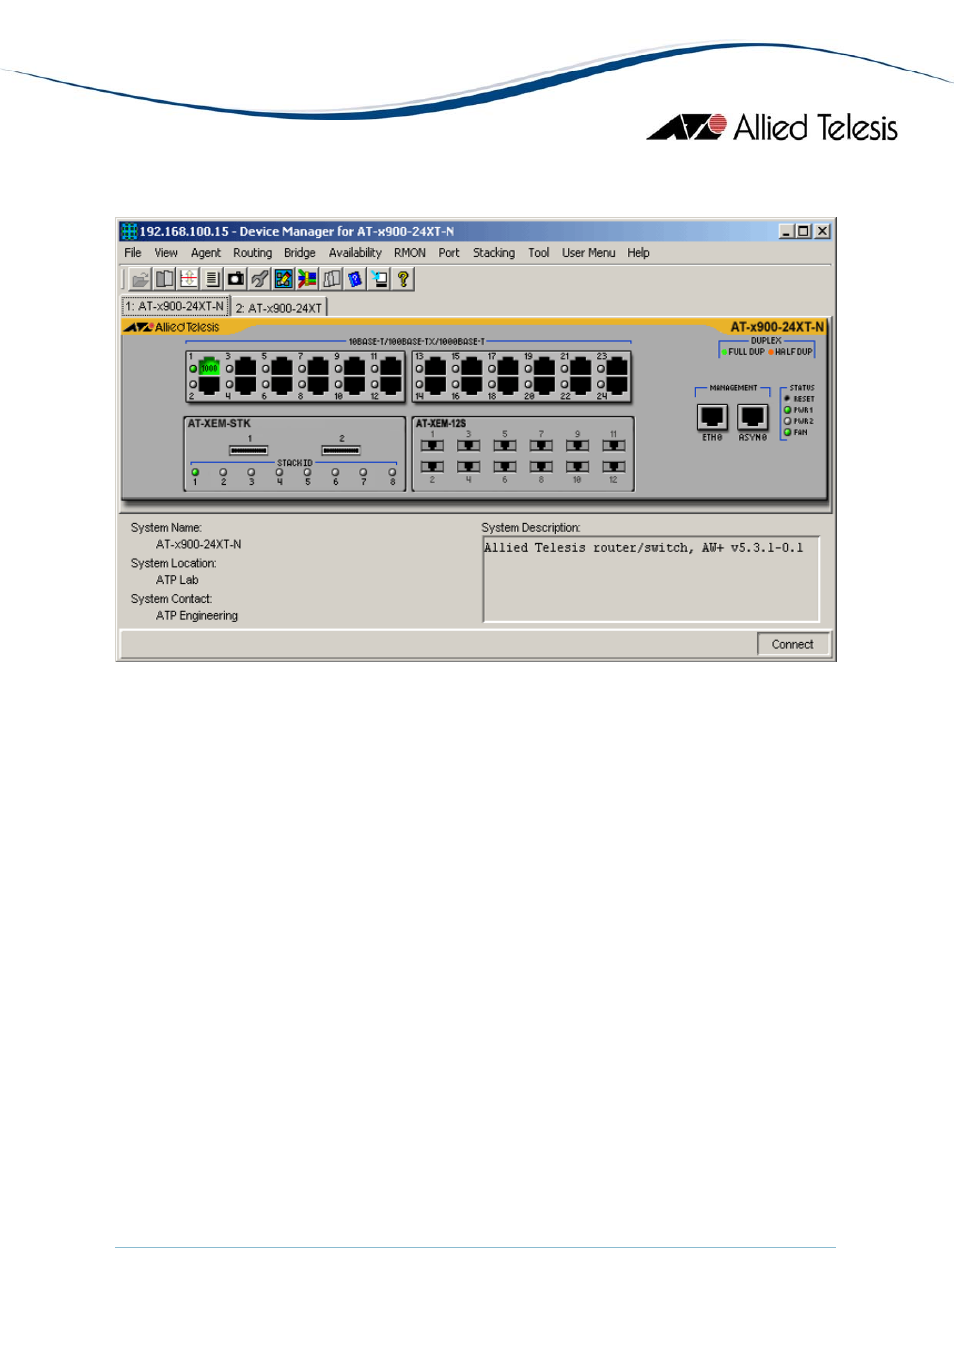954x1350 pixels.
Task: Click the open book toolbar icon
Action: point(165,280)
